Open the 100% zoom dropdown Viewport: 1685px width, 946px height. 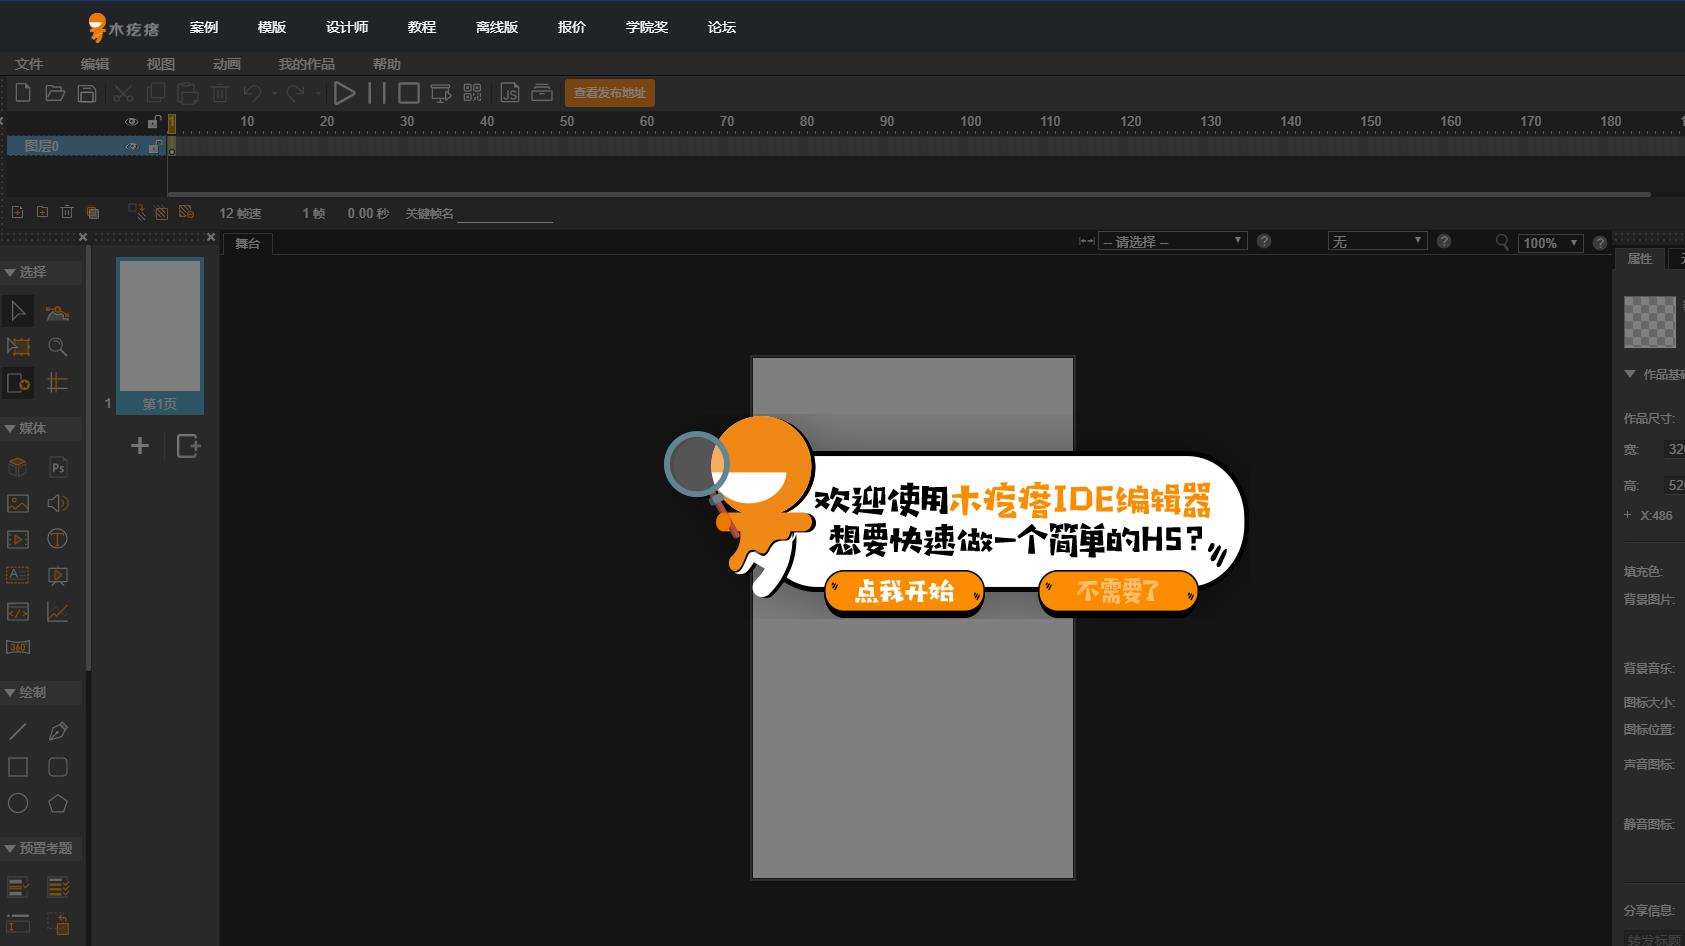tap(1549, 243)
